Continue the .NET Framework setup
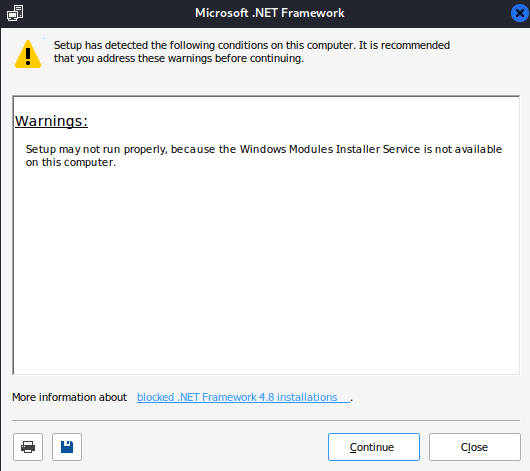Viewport: 530px width, 471px height. coord(374,447)
